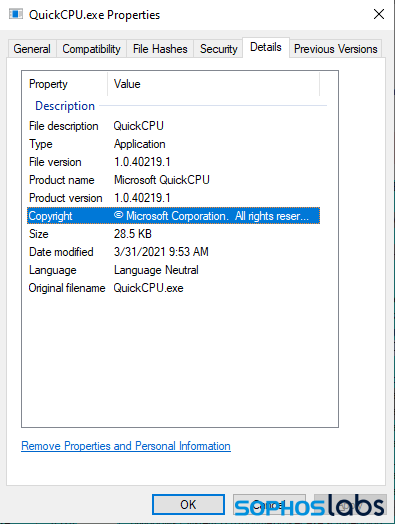Click the Value column header
This screenshot has width=395, height=524.
[x=214, y=84]
